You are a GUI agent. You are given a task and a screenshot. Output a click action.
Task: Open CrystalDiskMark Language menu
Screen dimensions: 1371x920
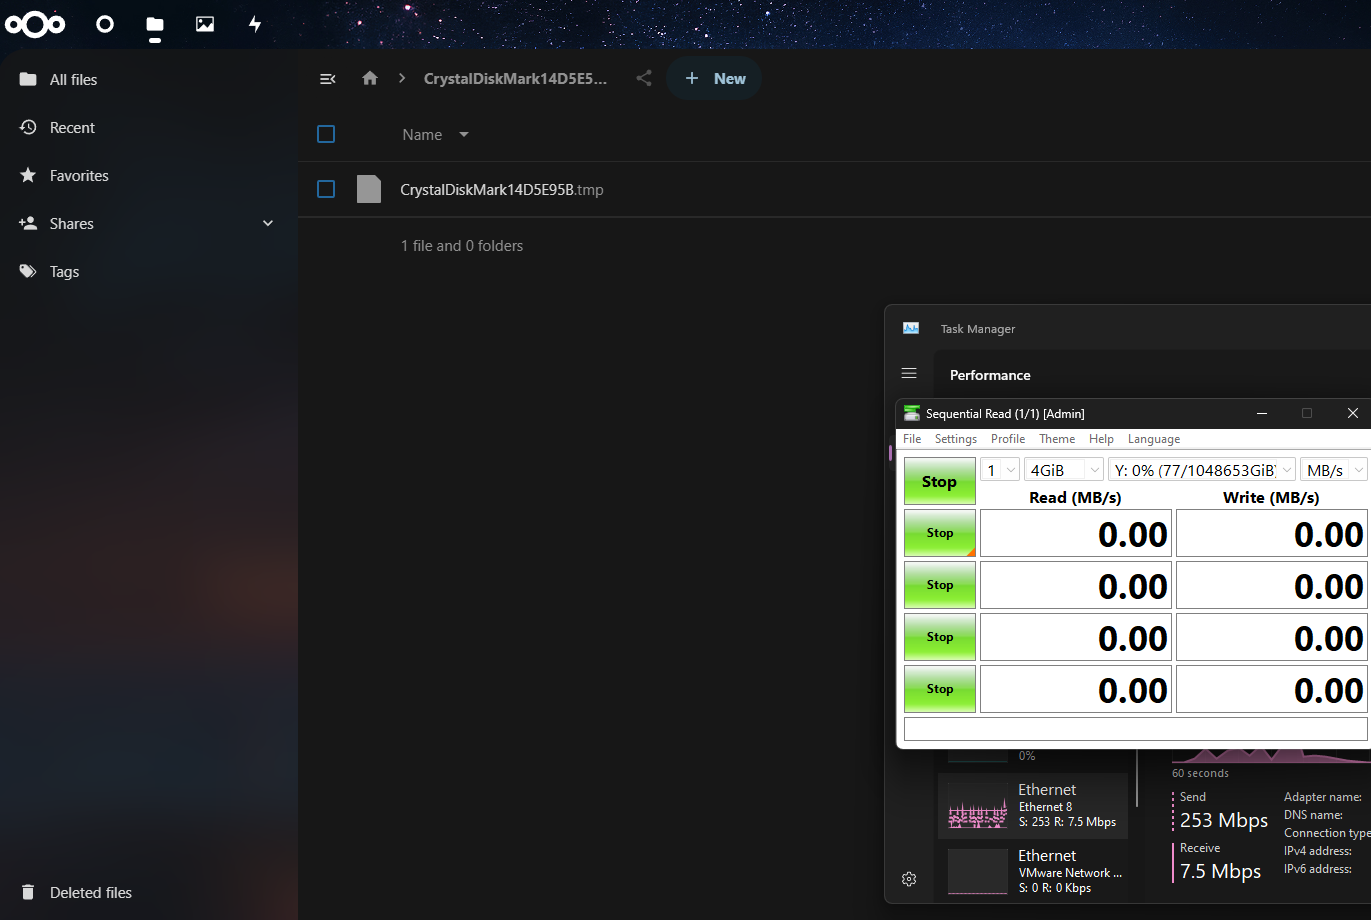tap(1154, 439)
